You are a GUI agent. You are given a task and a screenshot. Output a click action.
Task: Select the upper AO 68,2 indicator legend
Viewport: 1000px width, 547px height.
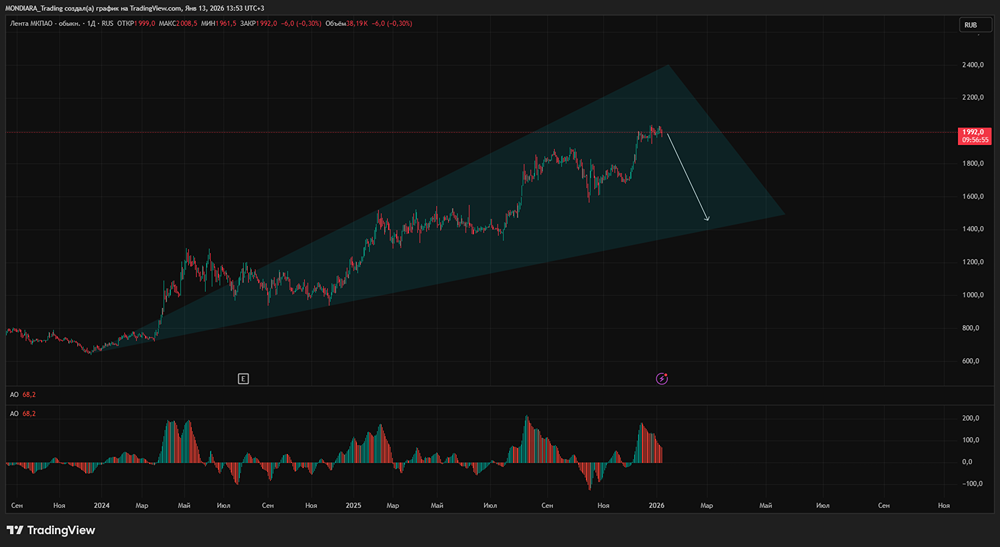[x=23, y=395]
